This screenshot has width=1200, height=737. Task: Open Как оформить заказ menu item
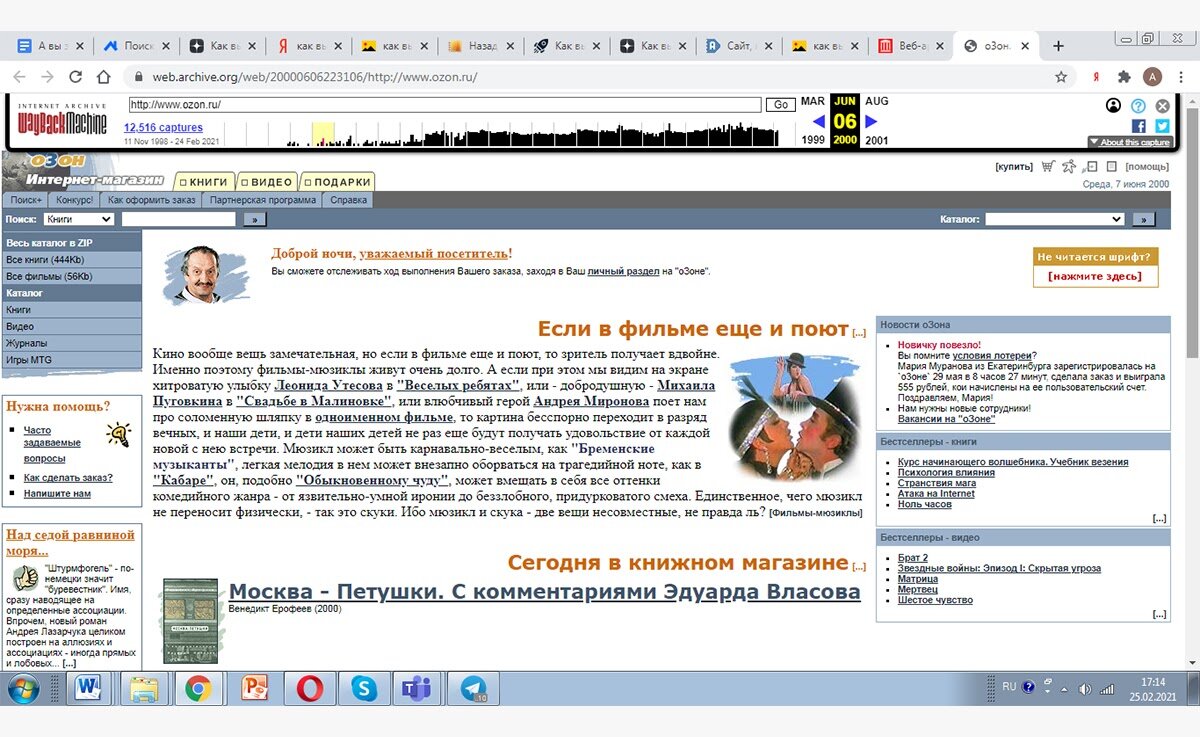click(x=152, y=200)
